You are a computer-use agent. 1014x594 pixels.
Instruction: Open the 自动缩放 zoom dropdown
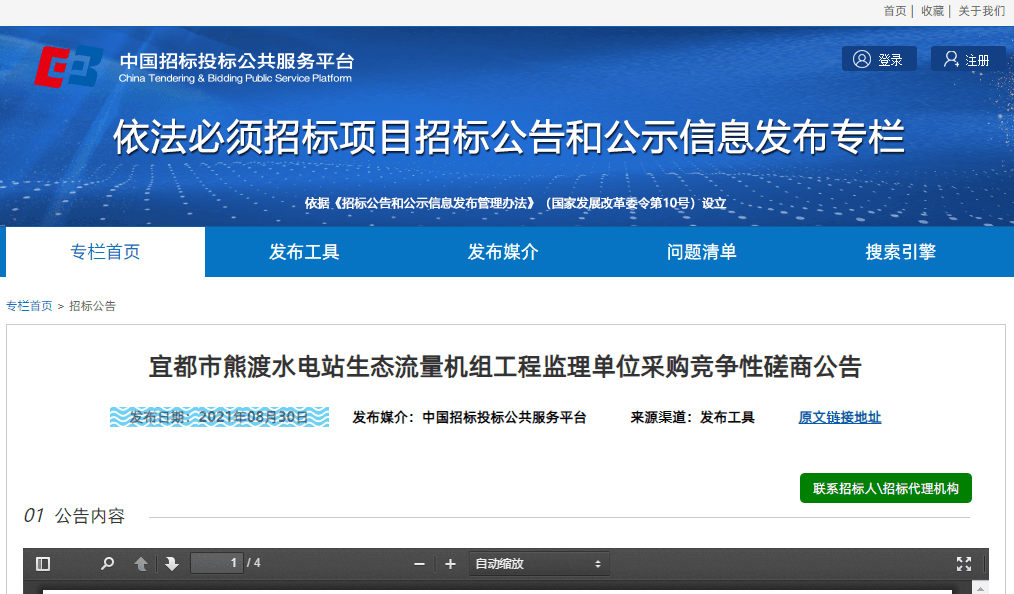click(x=538, y=564)
